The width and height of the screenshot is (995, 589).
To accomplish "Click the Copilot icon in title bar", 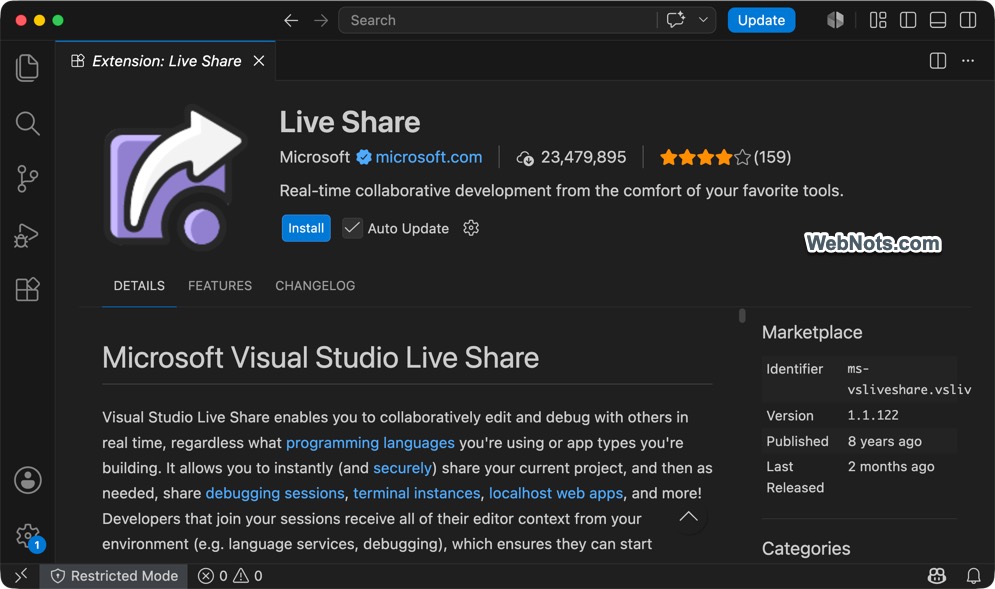I will (x=835, y=20).
